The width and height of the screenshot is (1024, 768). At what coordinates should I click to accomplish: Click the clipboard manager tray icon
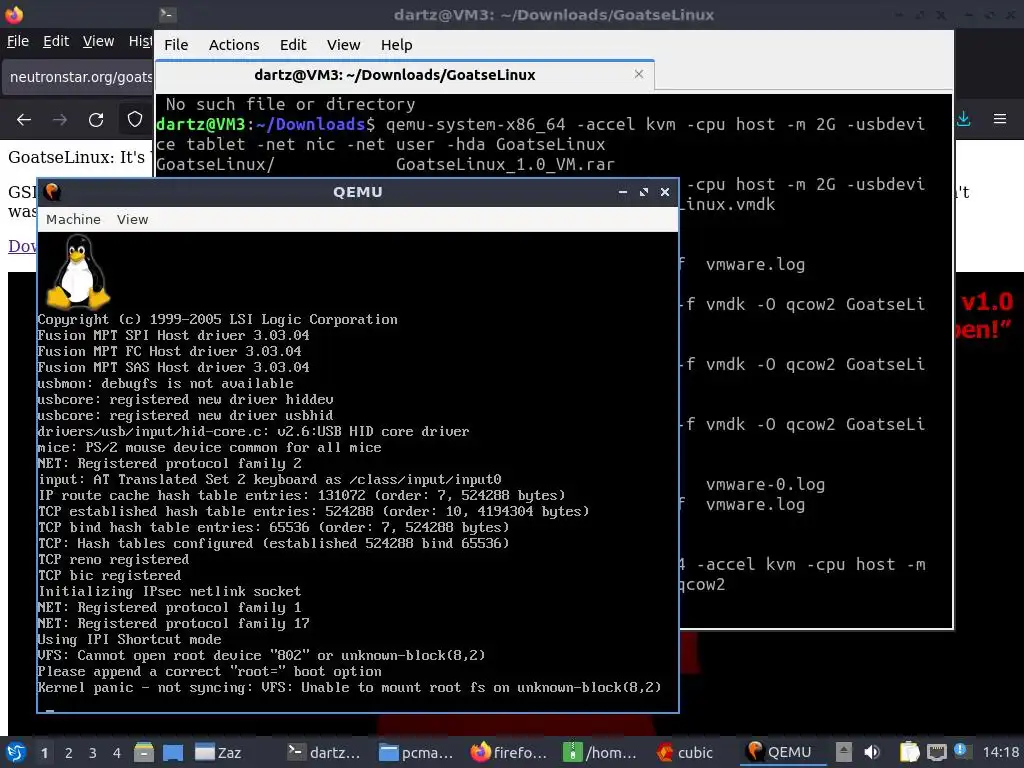[x=910, y=752]
